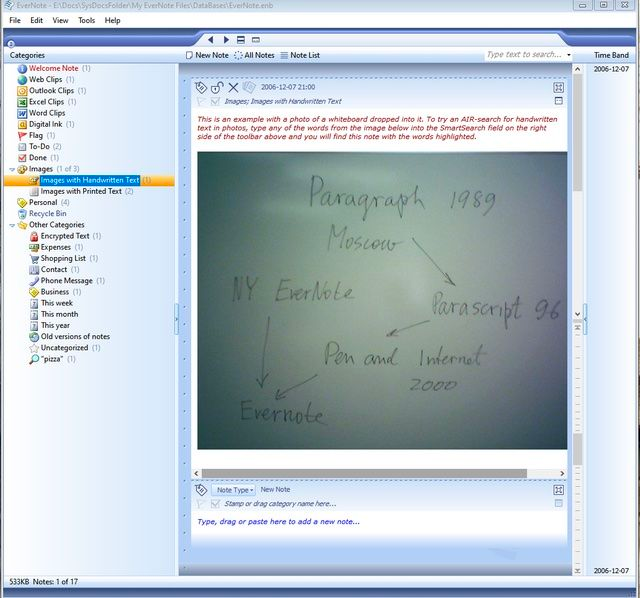Viewport: 640px width, 598px height.
Task: Switch to the split panel view icon
Action: pyautogui.click(x=241, y=40)
